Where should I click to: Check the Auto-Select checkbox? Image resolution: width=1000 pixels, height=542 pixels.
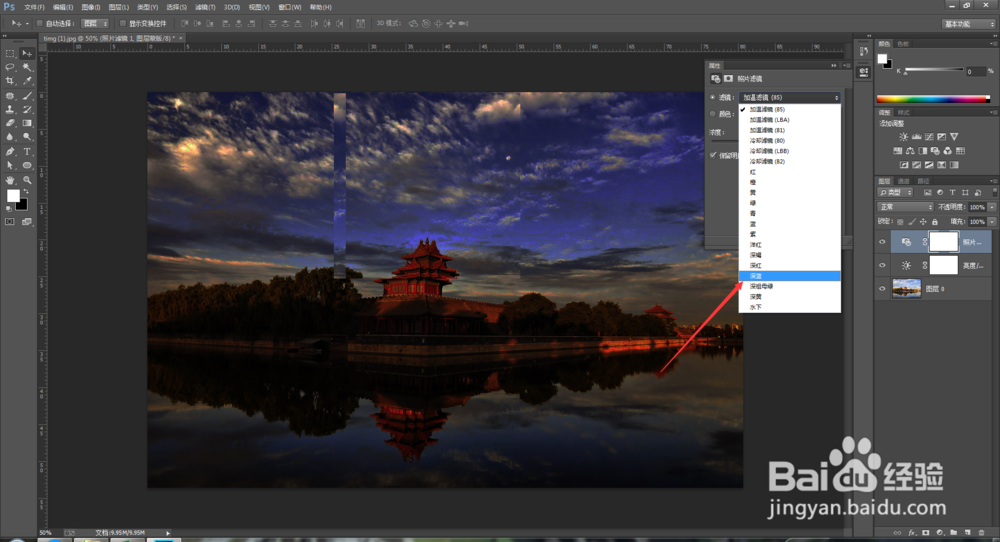(40, 24)
